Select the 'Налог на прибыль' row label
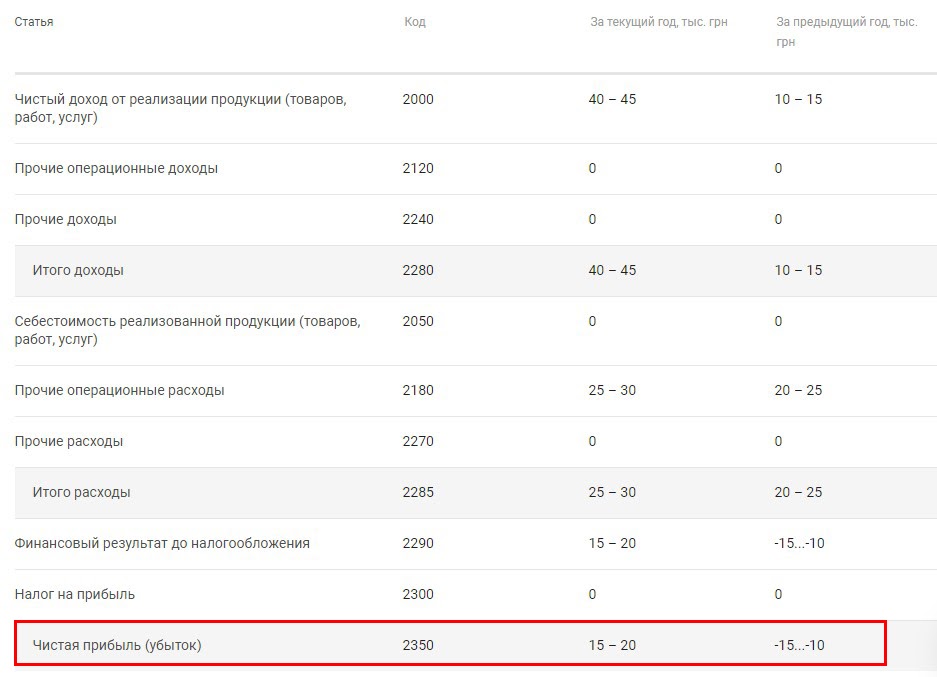The width and height of the screenshot is (937, 677). point(75,594)
